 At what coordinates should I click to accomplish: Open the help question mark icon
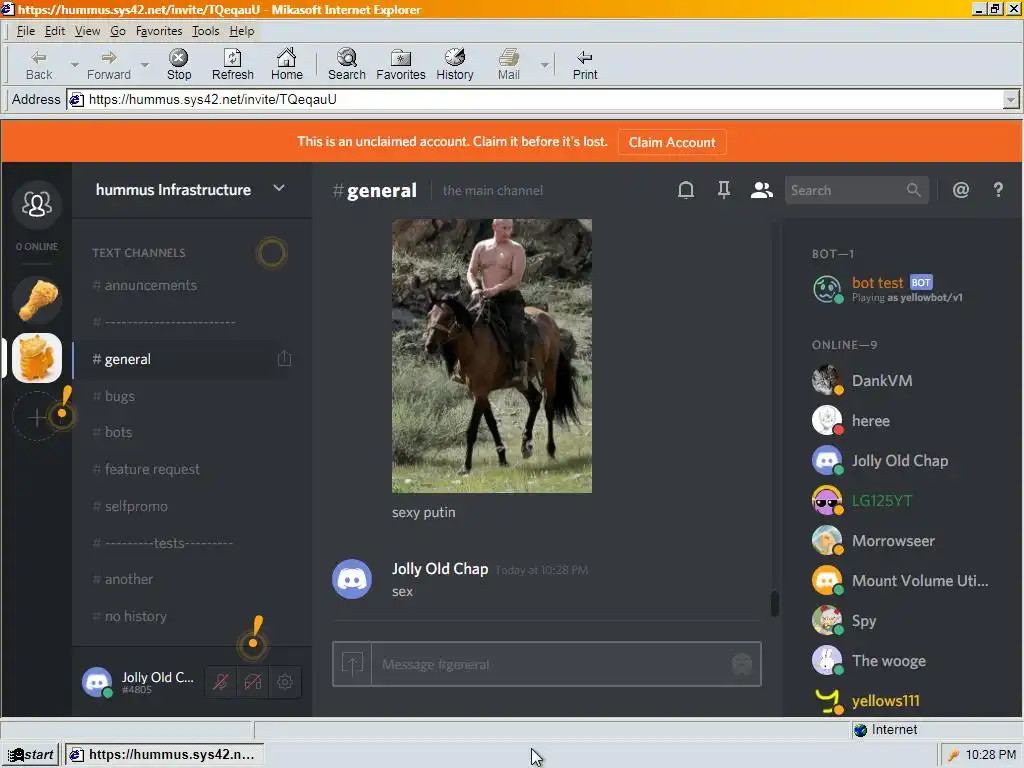tap(998, 190)
